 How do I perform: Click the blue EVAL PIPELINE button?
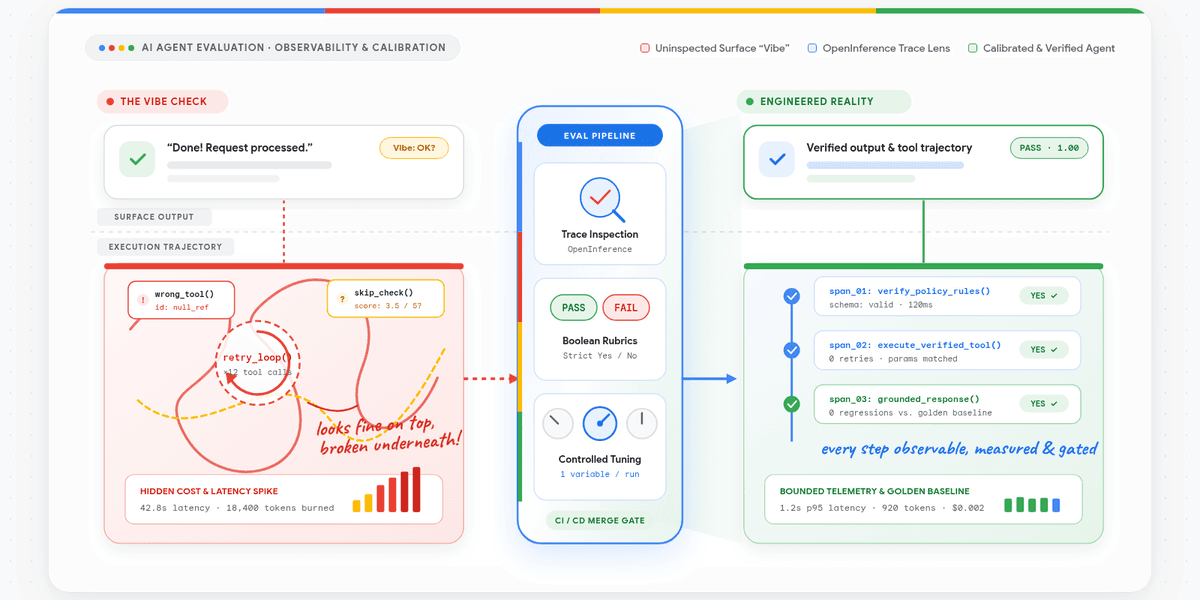(x=600, y=136)
